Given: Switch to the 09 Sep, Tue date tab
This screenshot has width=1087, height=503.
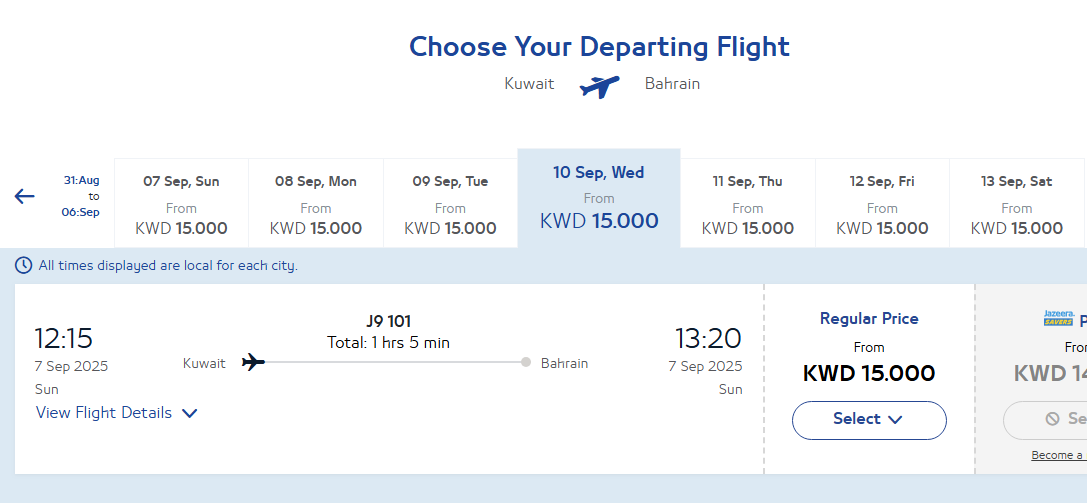Looking at the screenshot, I should [450, 203].
